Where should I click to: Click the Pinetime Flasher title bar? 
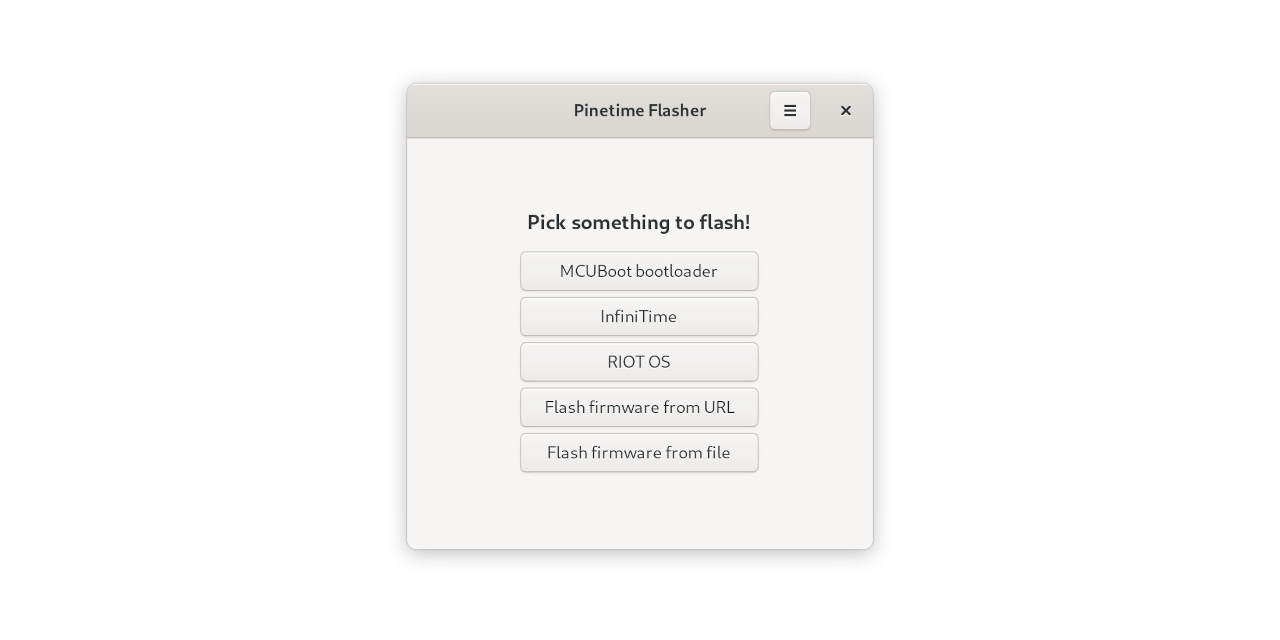click(639, 110)
